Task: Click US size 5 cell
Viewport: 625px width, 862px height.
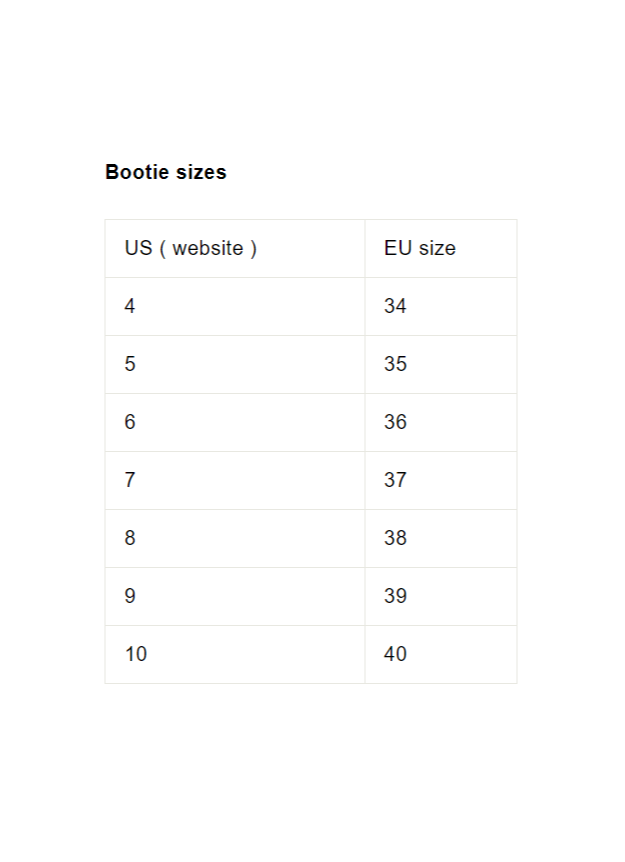Action: [x=235, y=364]
